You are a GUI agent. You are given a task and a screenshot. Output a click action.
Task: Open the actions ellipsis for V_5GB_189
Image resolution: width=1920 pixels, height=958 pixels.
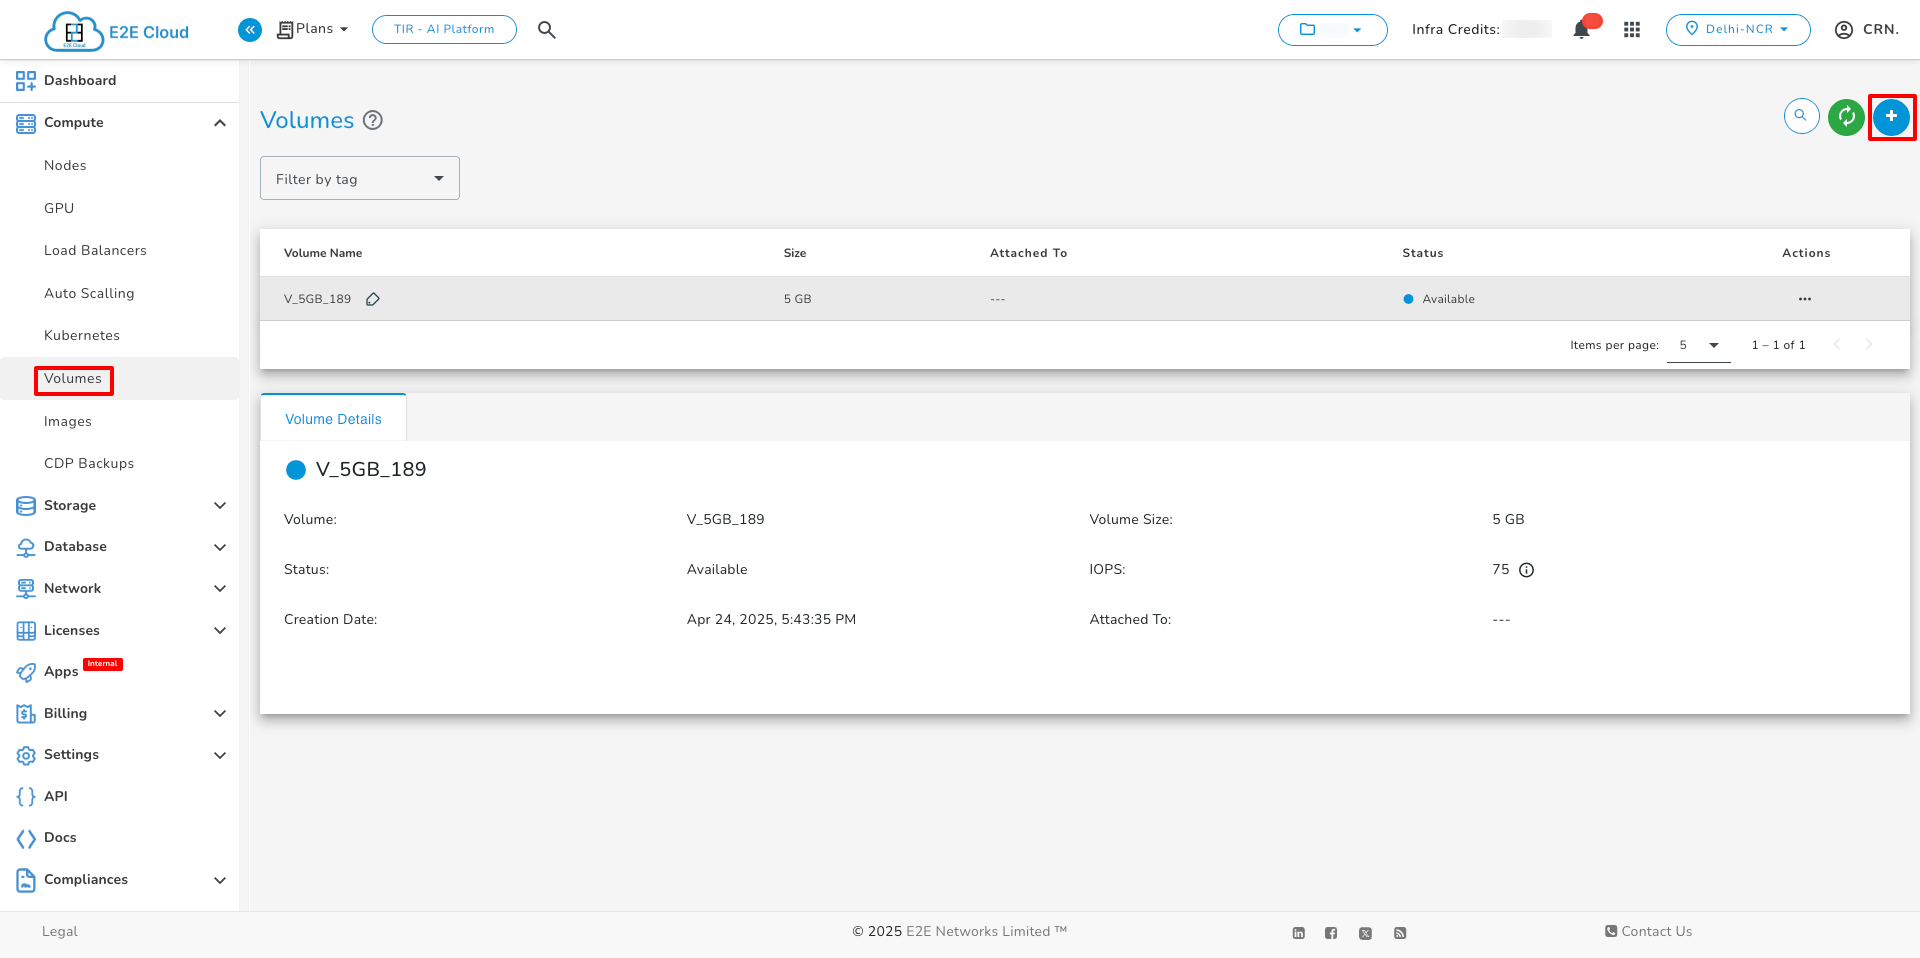(1805, 298)
